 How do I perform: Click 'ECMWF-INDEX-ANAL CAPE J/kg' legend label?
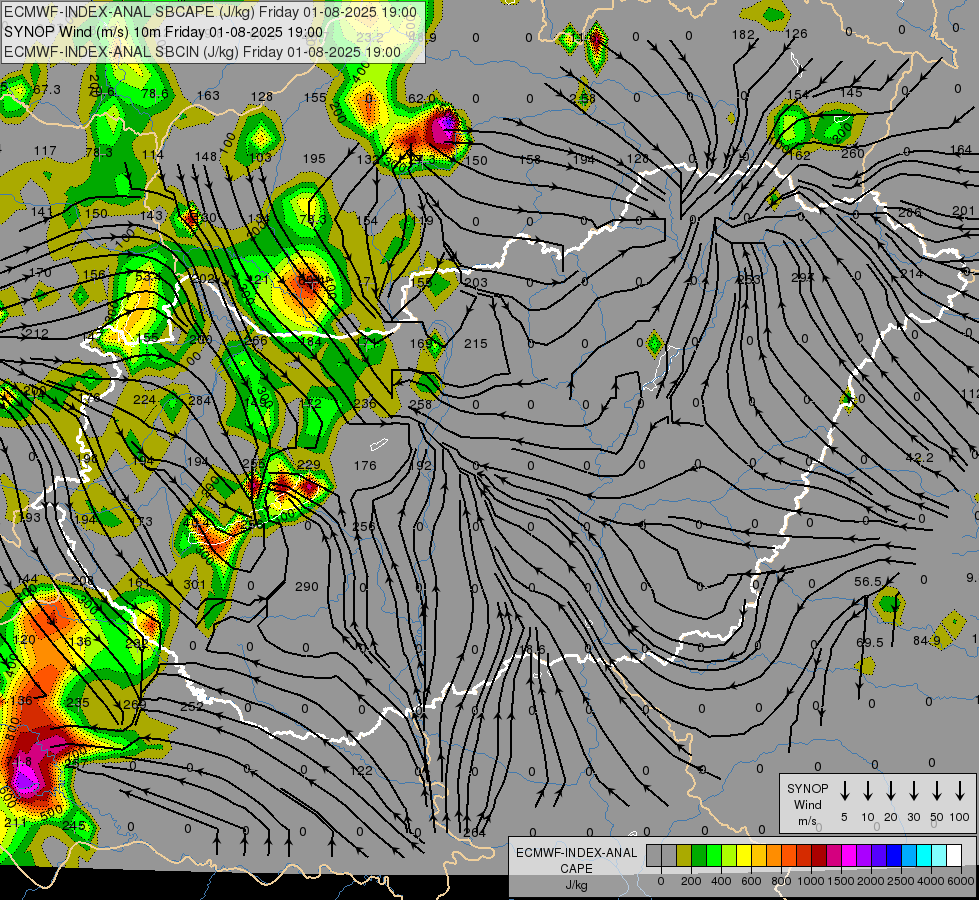(576, 868)
